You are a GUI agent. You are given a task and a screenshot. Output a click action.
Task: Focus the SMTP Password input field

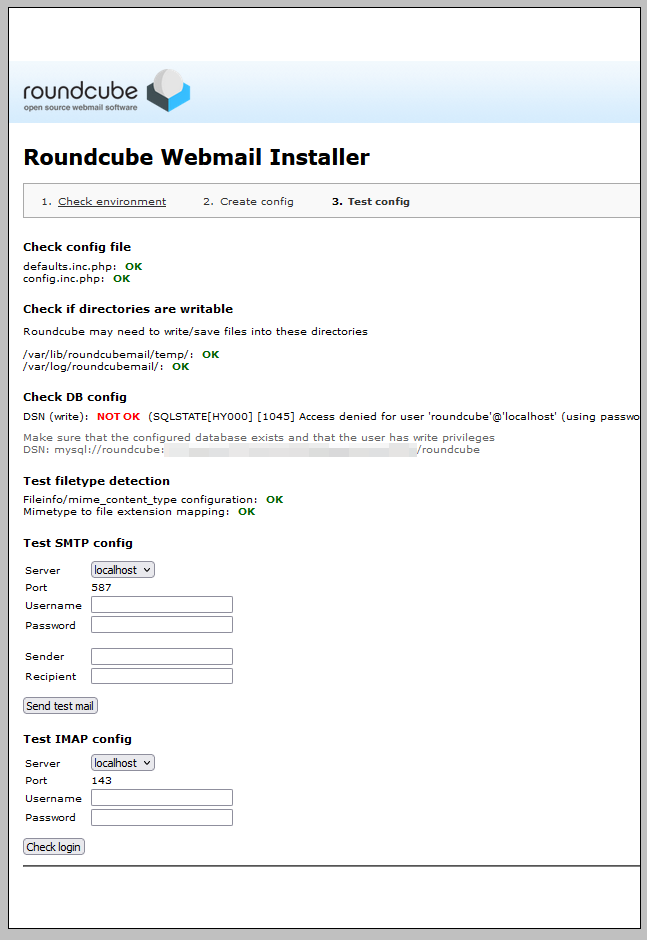[162, 625]
